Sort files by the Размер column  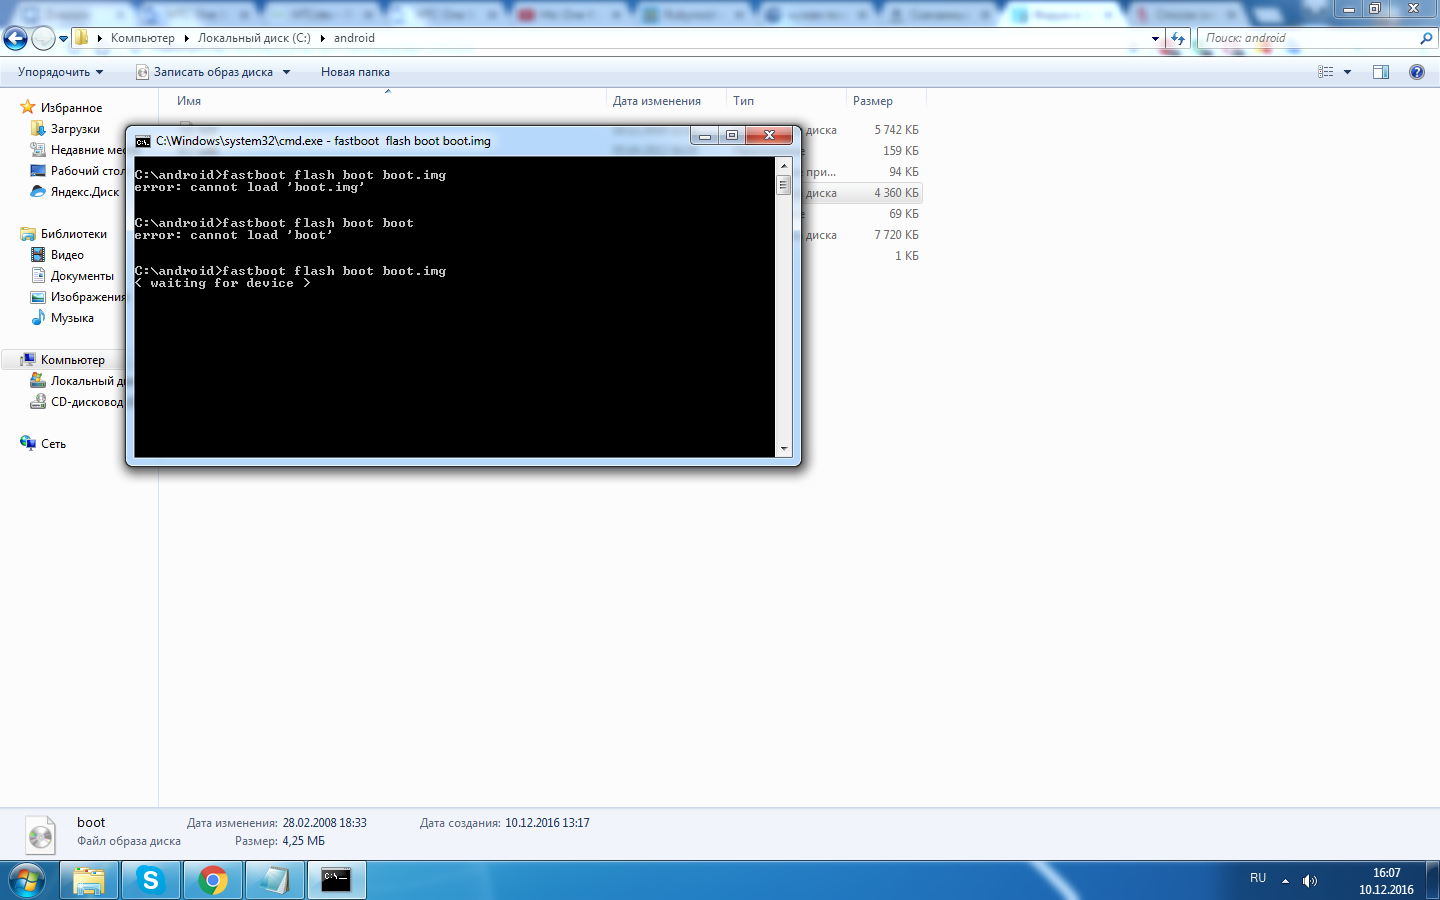[x=873, y=101]
